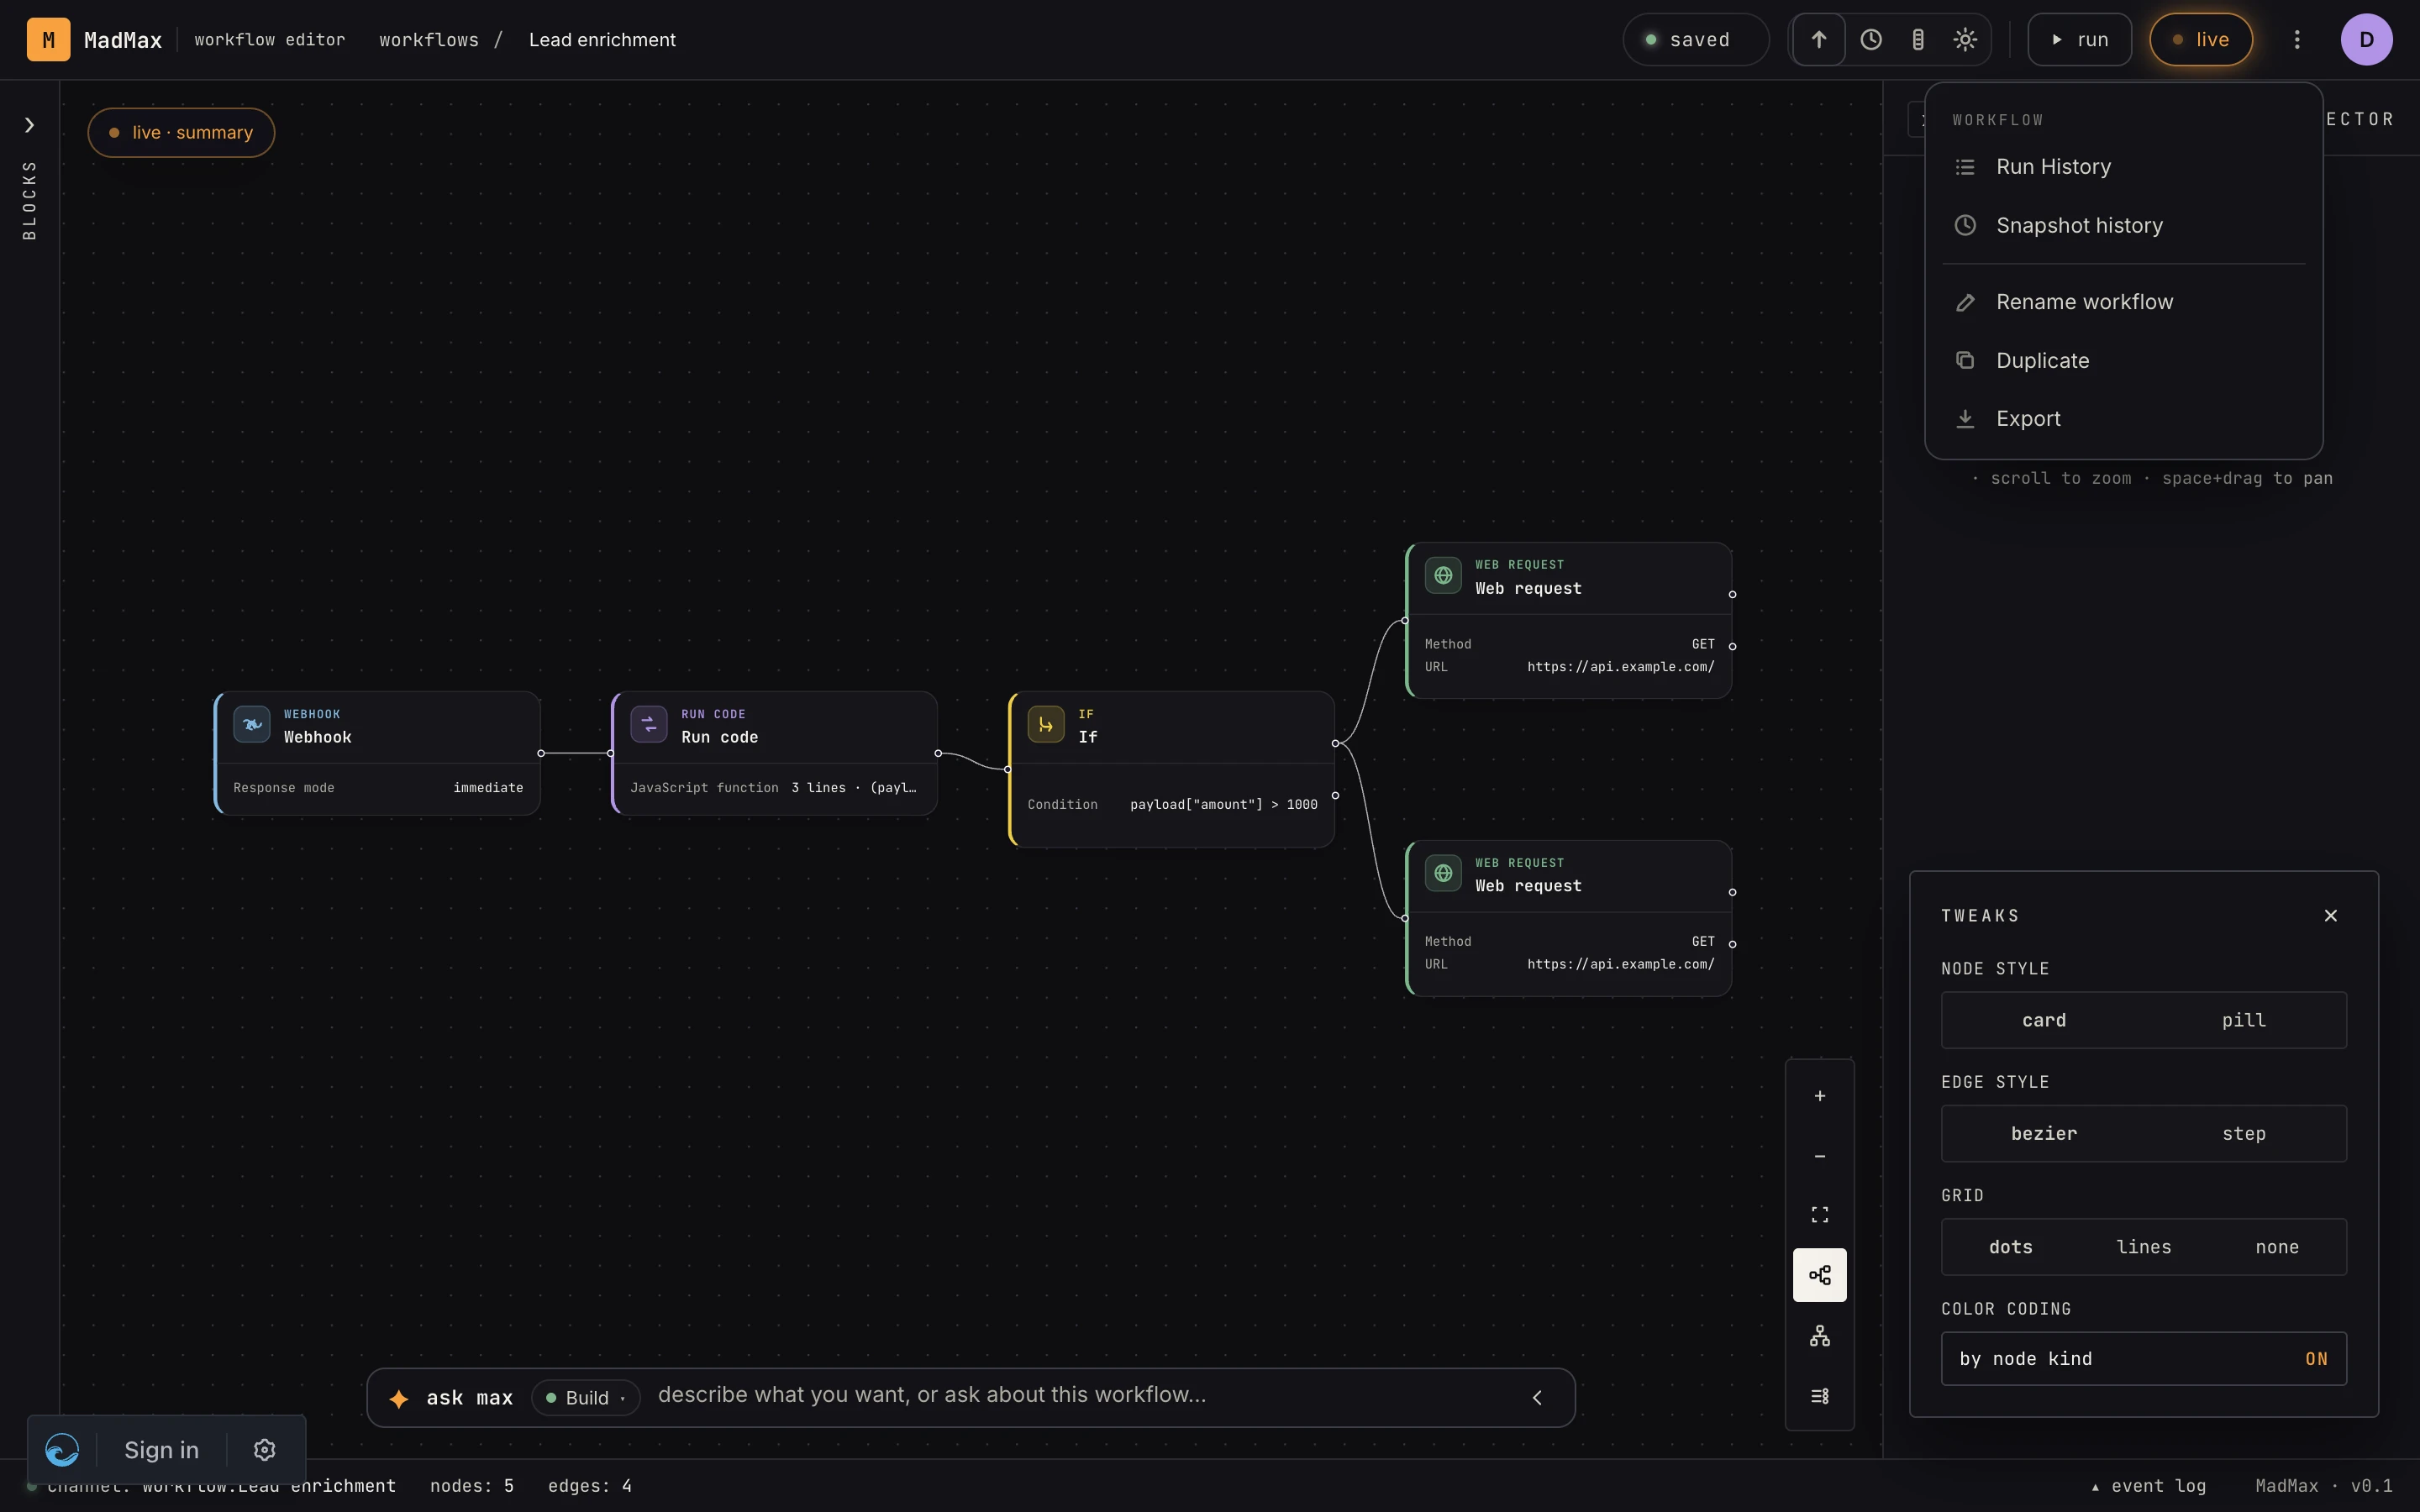Click the blue wave logo next to Sign in
Image resolution: width=2420 pixels, height=1512 pixels.
click(x=62, y=1450)
